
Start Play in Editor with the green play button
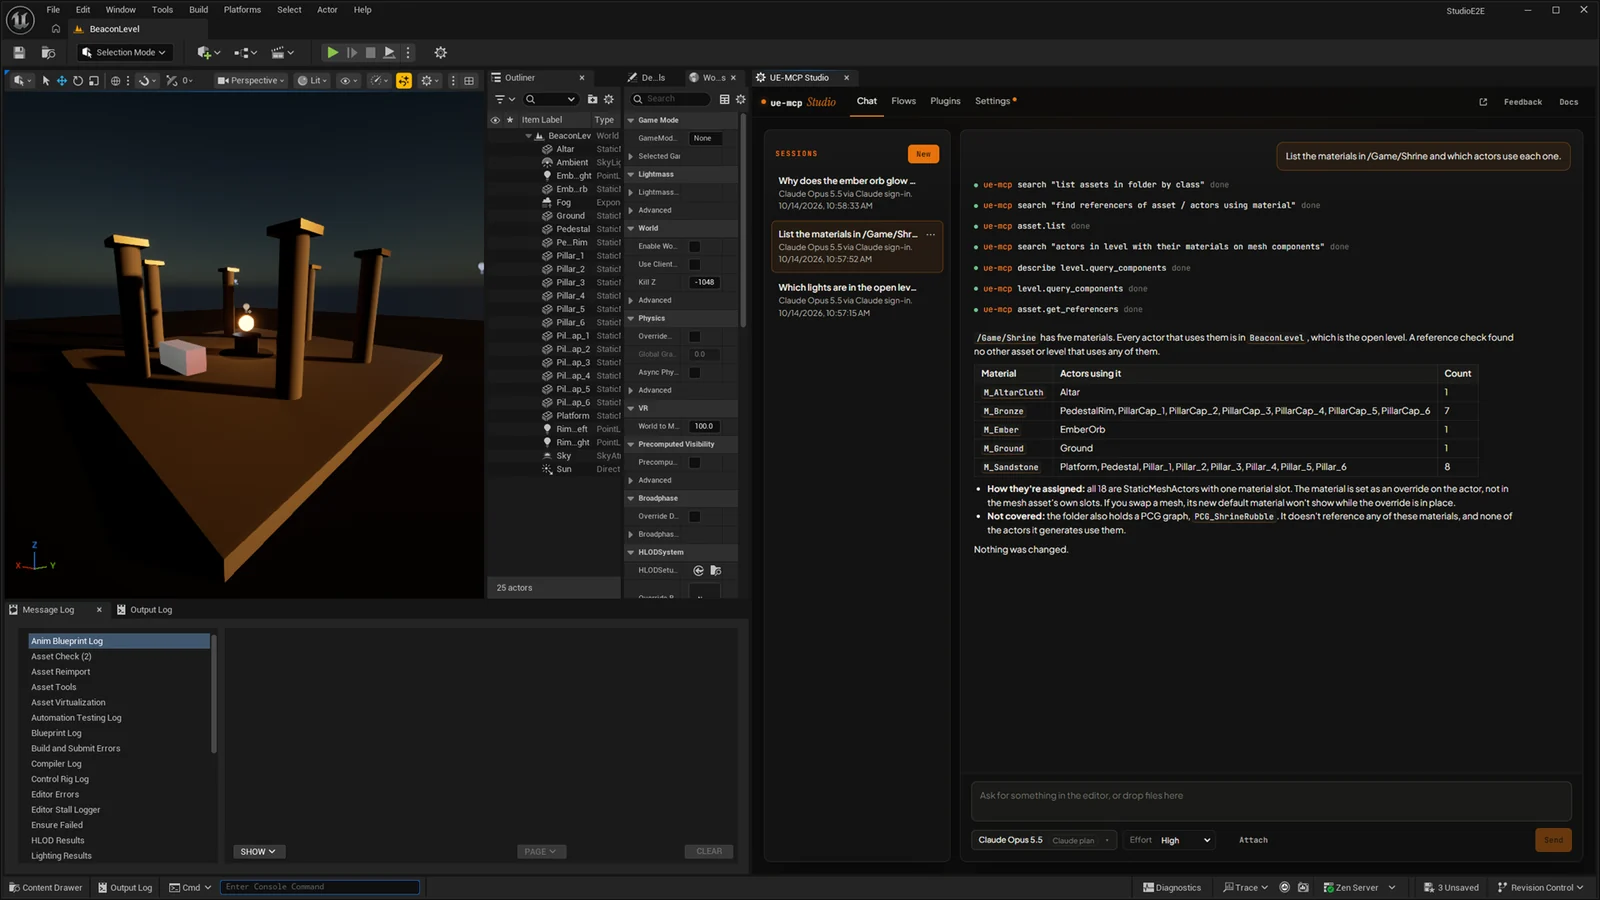point(332,52)
